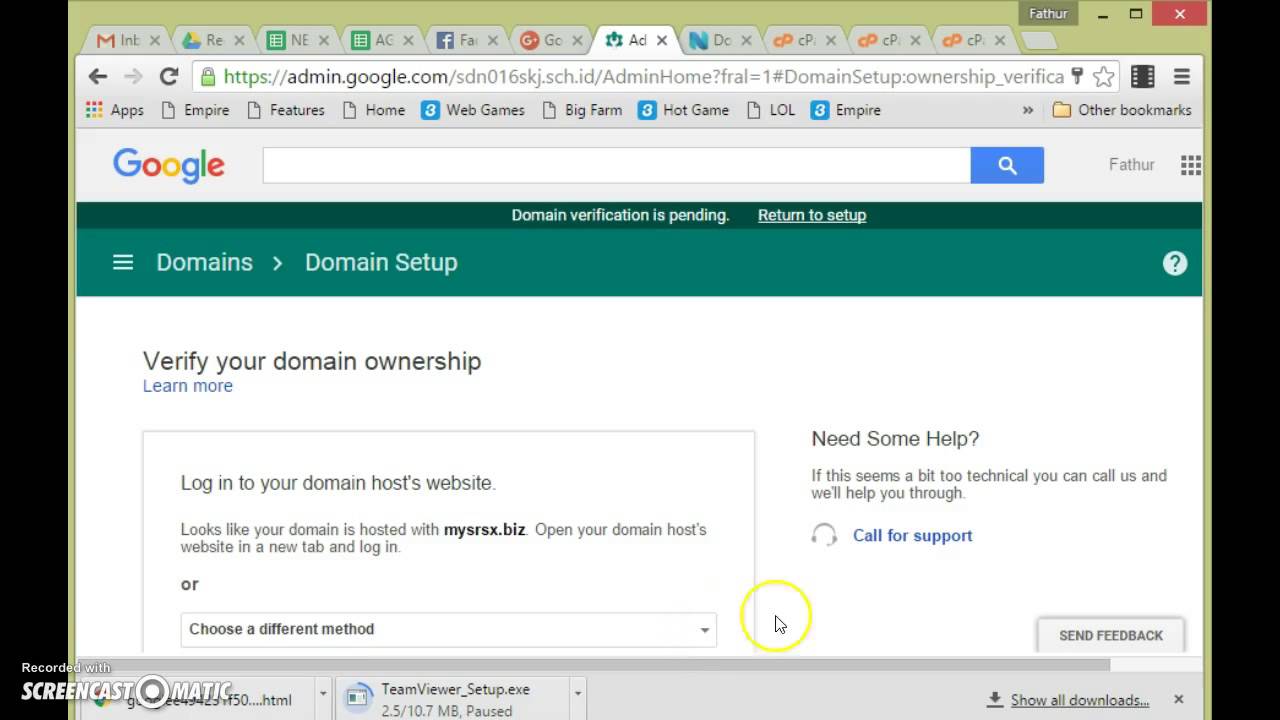The width and height of the screenshot is (1280, 720).
Task: Click Domain Setup in the breadcrumb
Action: pos(381,262)
